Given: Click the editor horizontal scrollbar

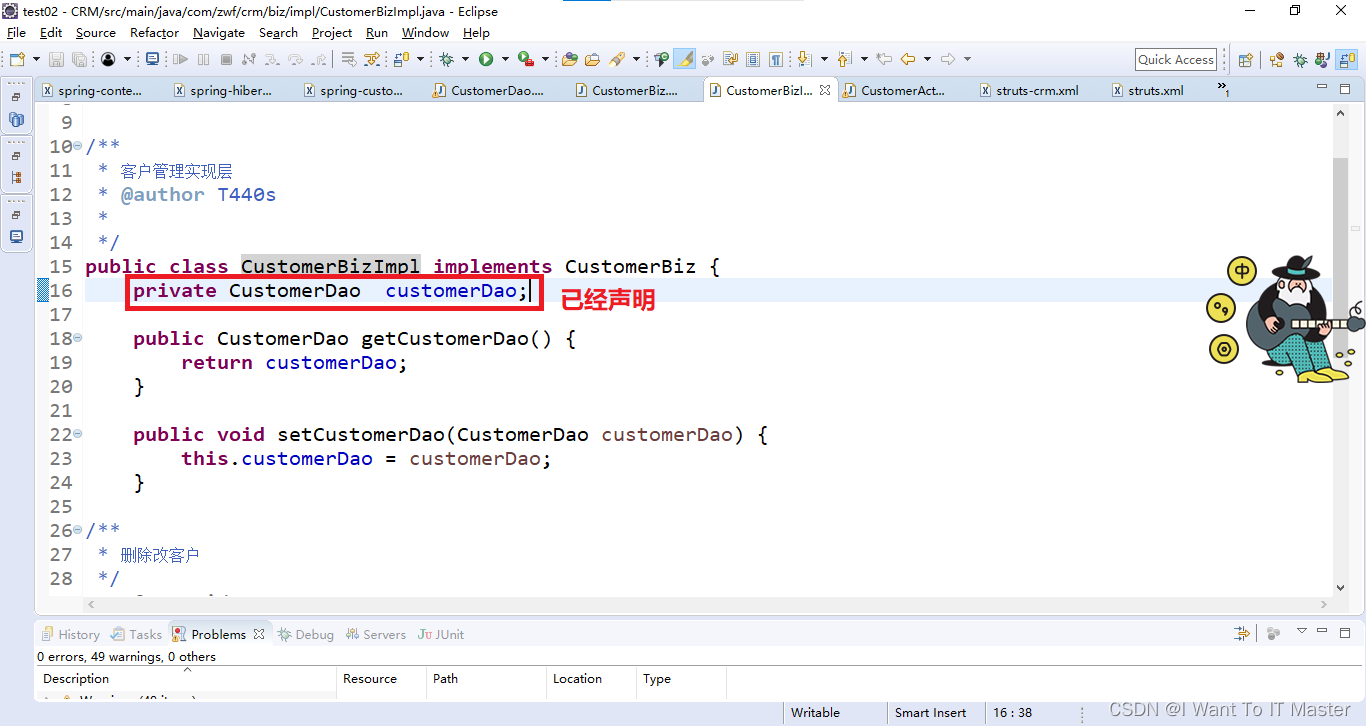Looking at the screenshot, I should coord(707,604).
